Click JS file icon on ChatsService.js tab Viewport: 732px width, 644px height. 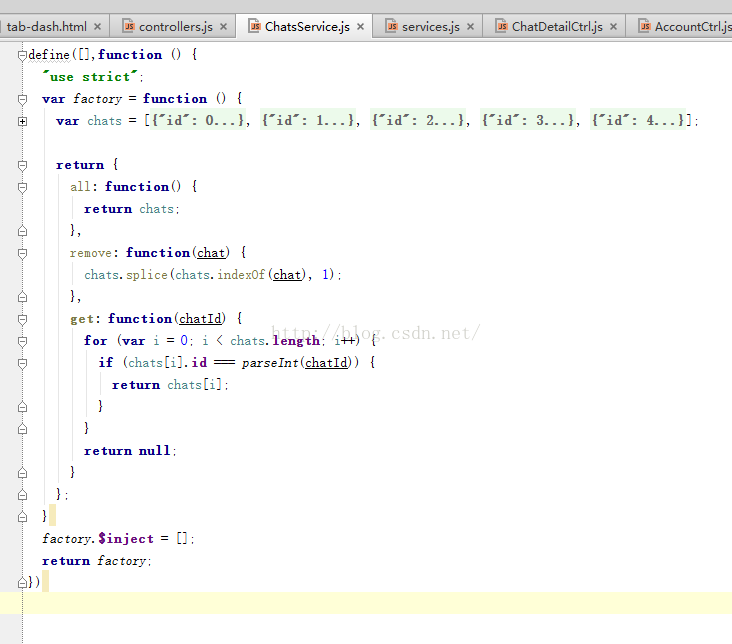coord(254,26)
